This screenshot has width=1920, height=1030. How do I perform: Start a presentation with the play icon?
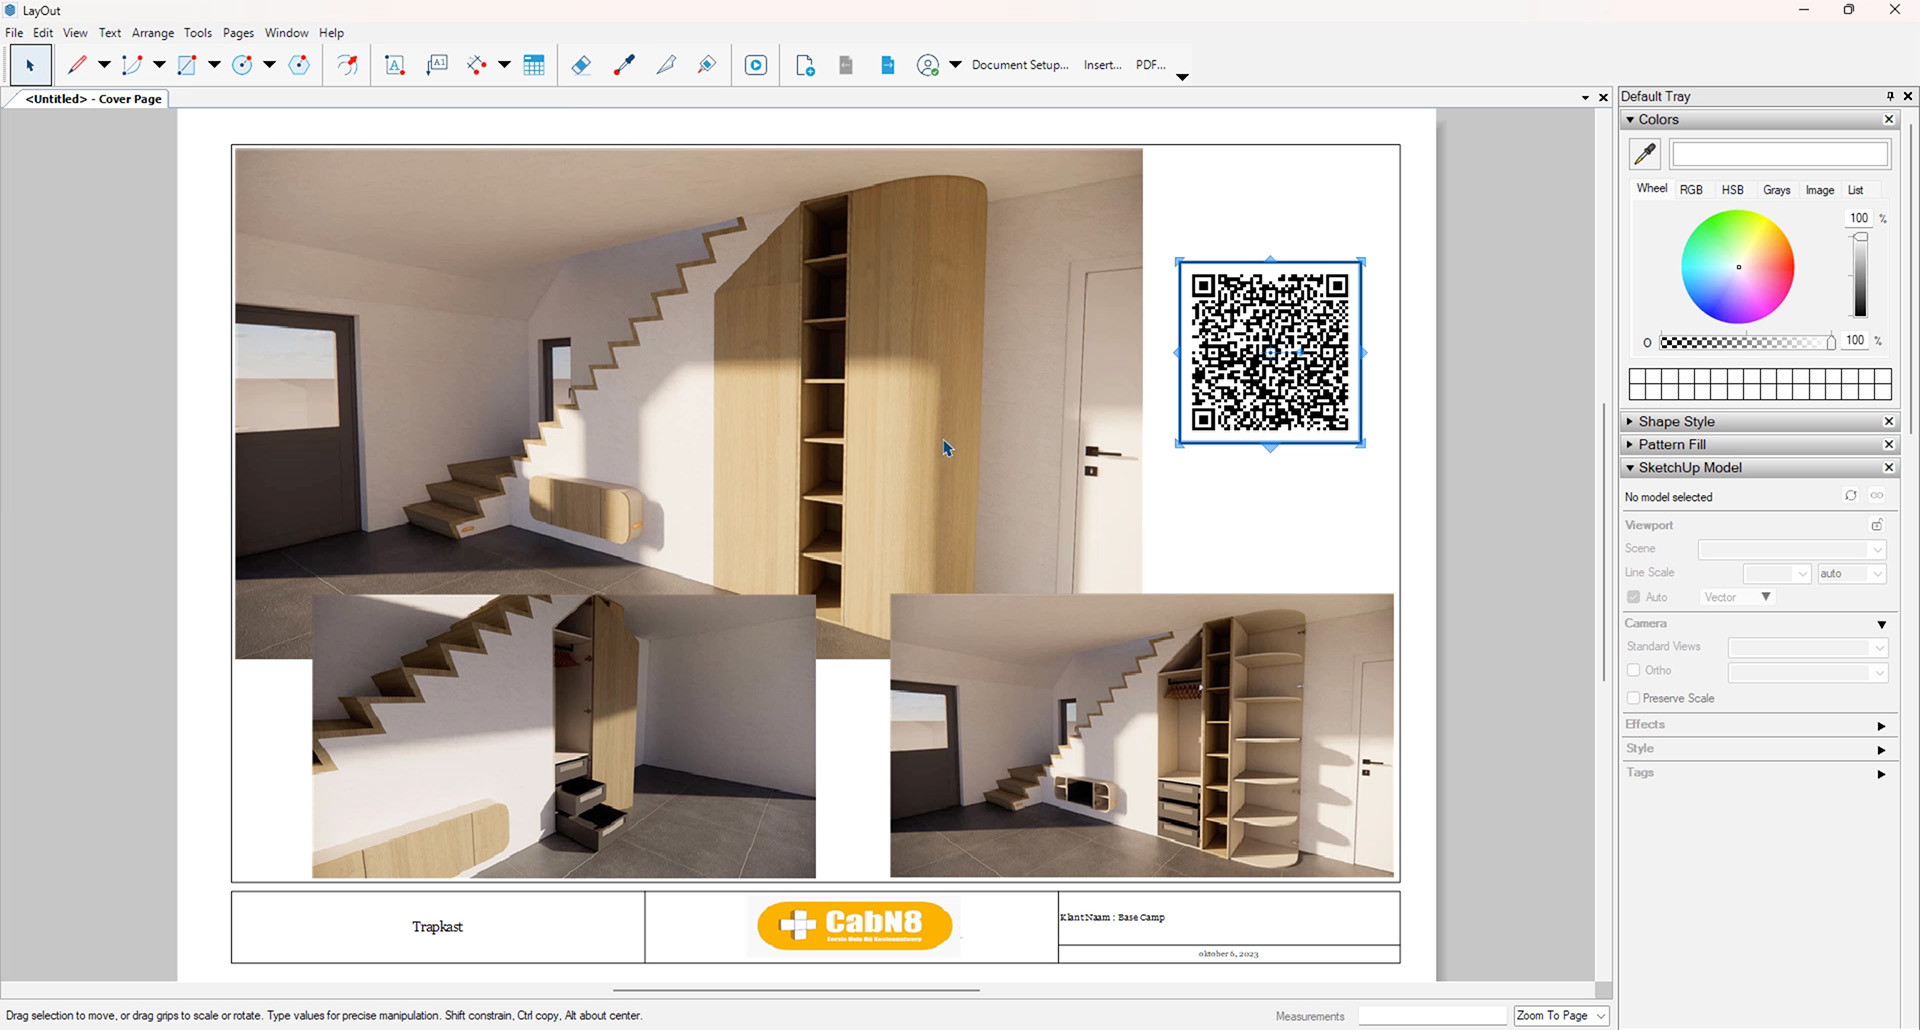click(x=755, y=64)
